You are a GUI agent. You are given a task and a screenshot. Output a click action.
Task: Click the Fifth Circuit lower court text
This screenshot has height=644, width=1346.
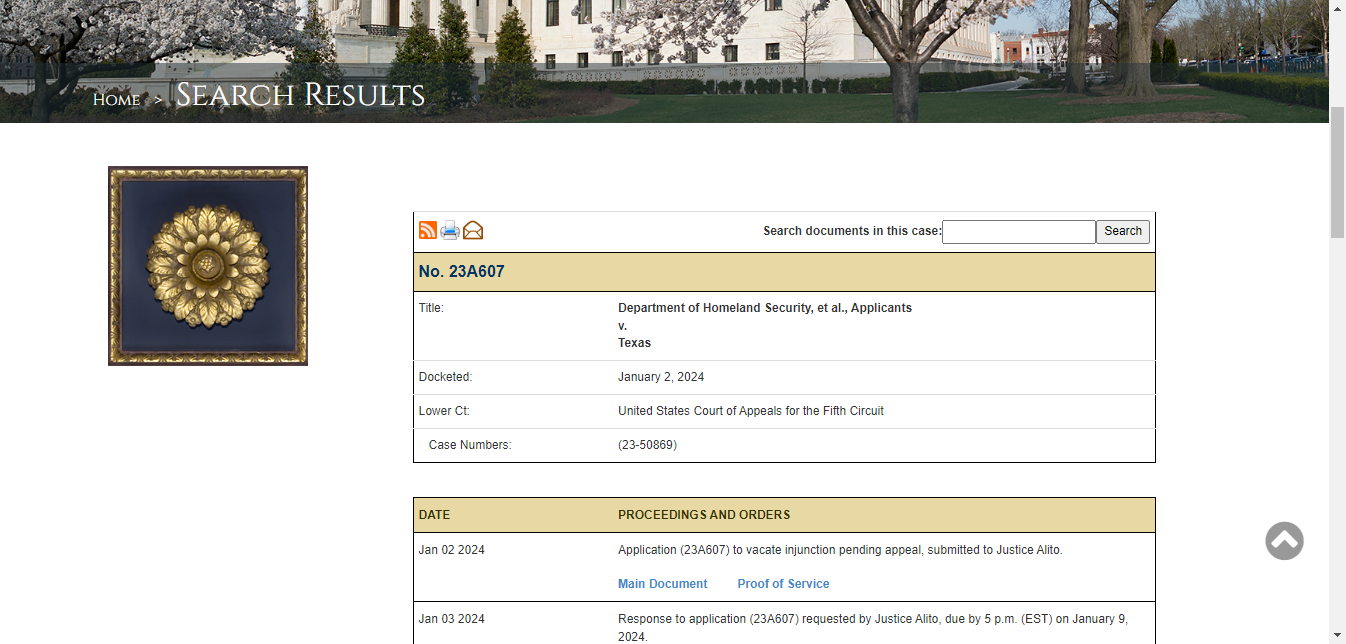(x=751, y=411)
